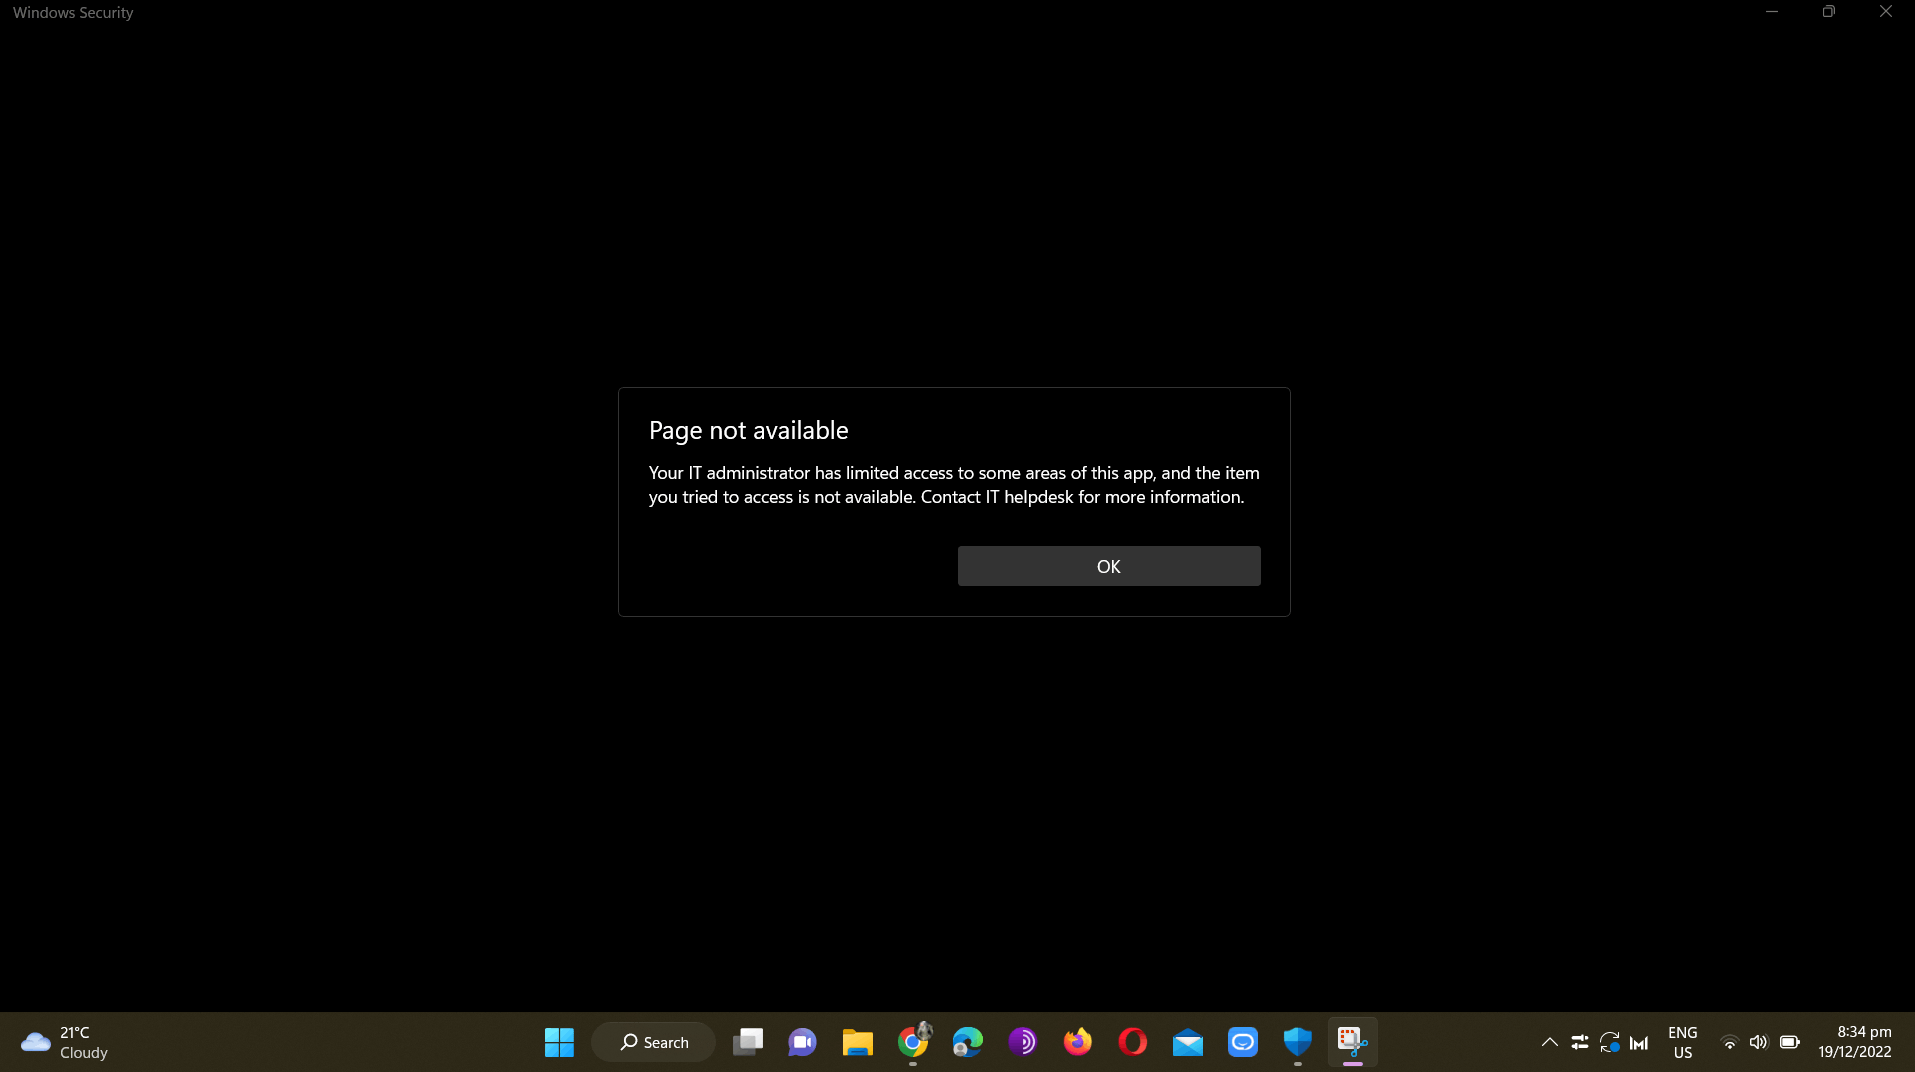1915x1072 pixels.
Task: Open clock and calendar at 8:34 pm
Action: point(1855,1042)
